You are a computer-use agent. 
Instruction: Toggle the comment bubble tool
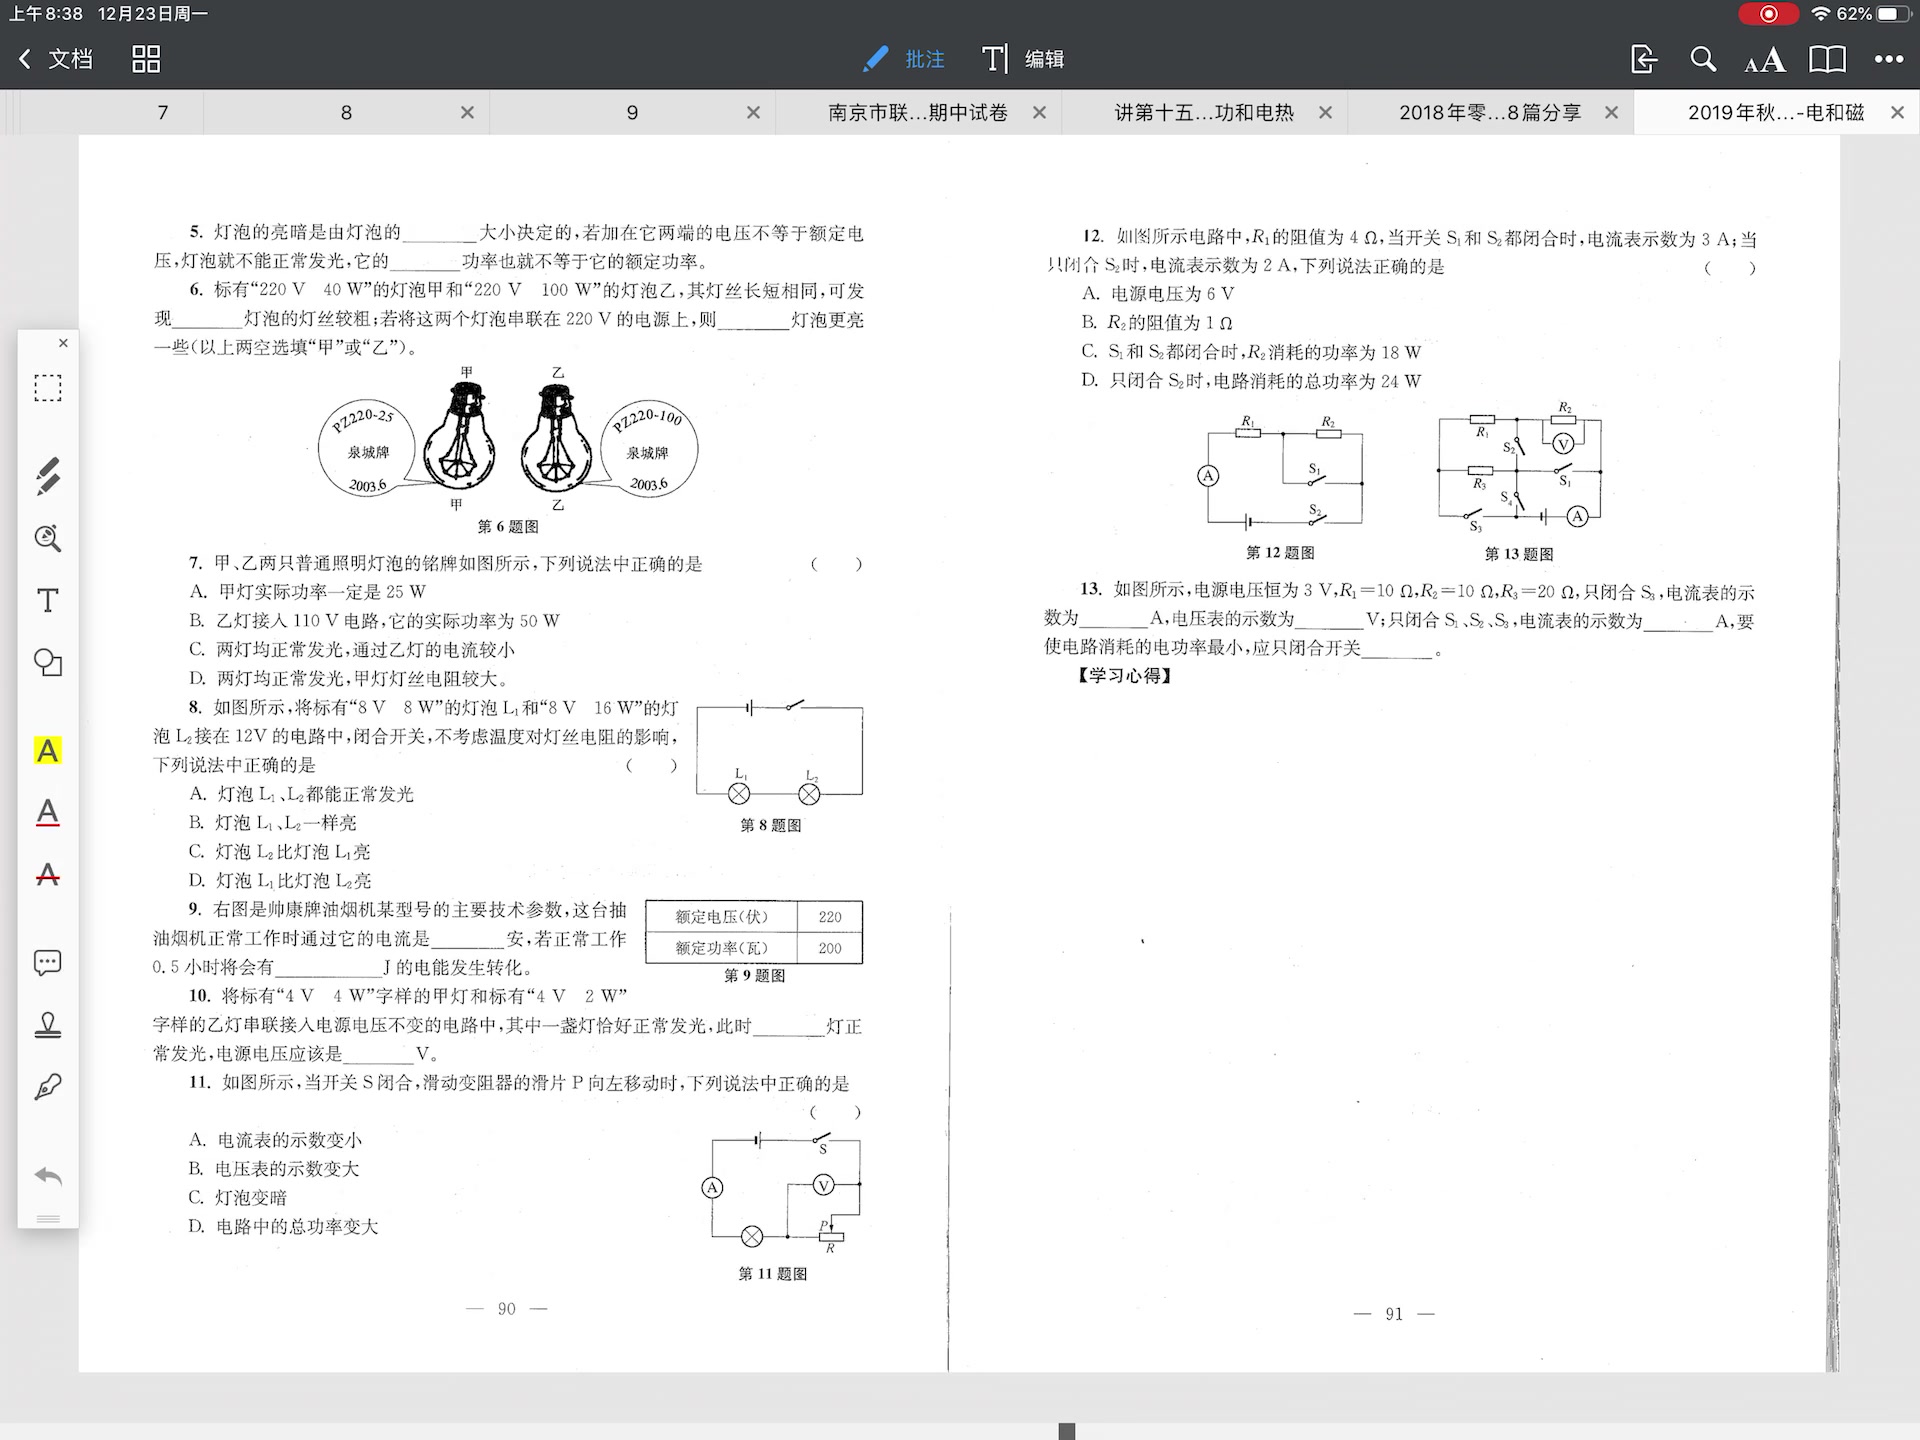click(x=47, y=962)
